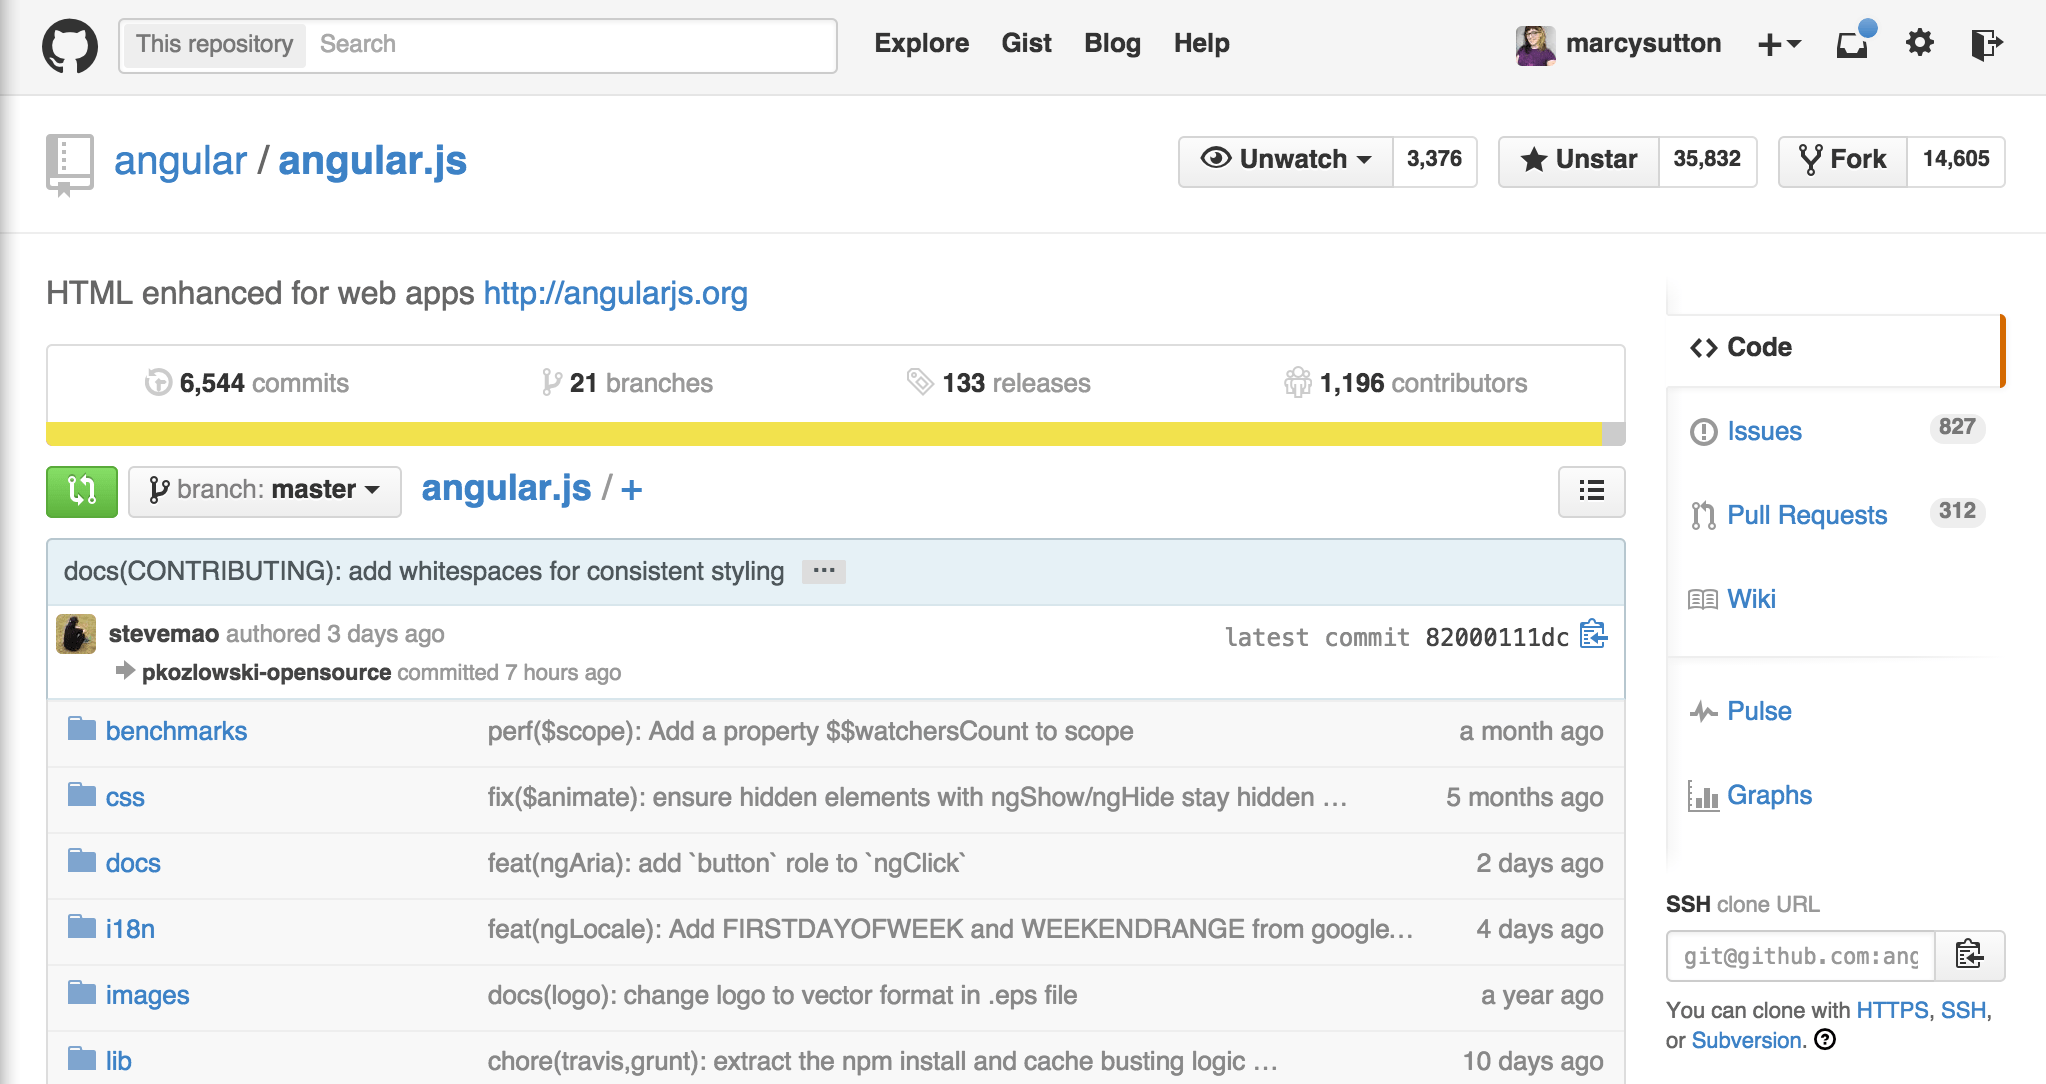Copy SSH clone URL to clipboard
The image size is (2046, 1084).
tap(1969, 955)
